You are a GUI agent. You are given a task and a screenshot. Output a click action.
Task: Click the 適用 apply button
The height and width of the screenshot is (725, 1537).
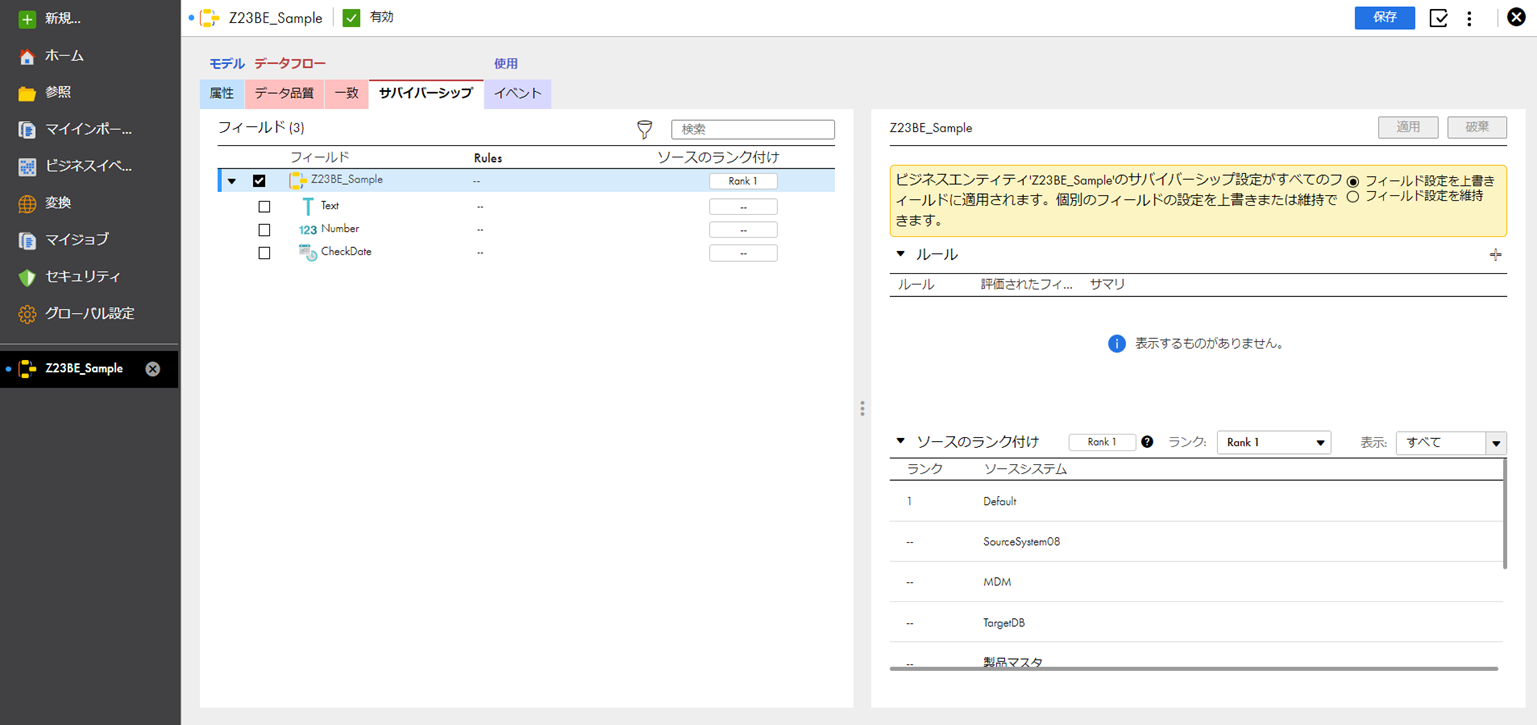(1409, 127)
